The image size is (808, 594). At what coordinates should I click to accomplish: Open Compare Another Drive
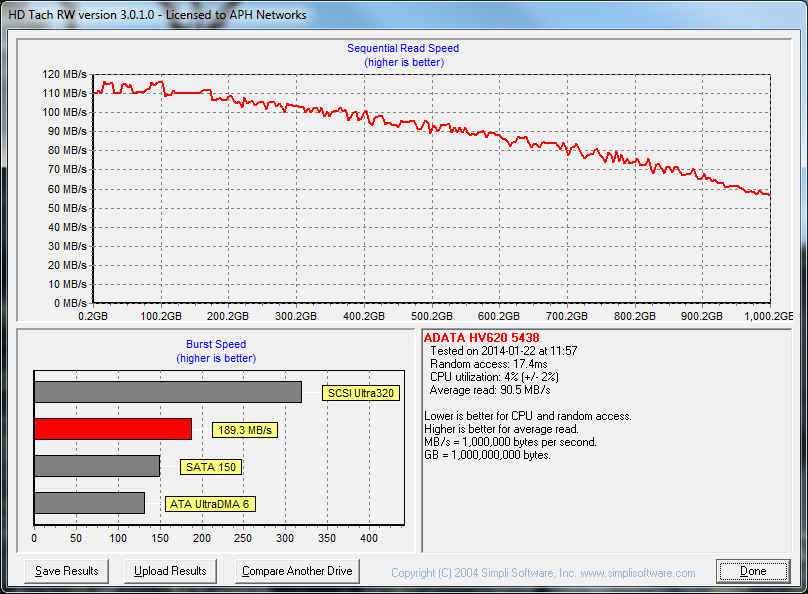pyautogui.click(x=299, y=571)
